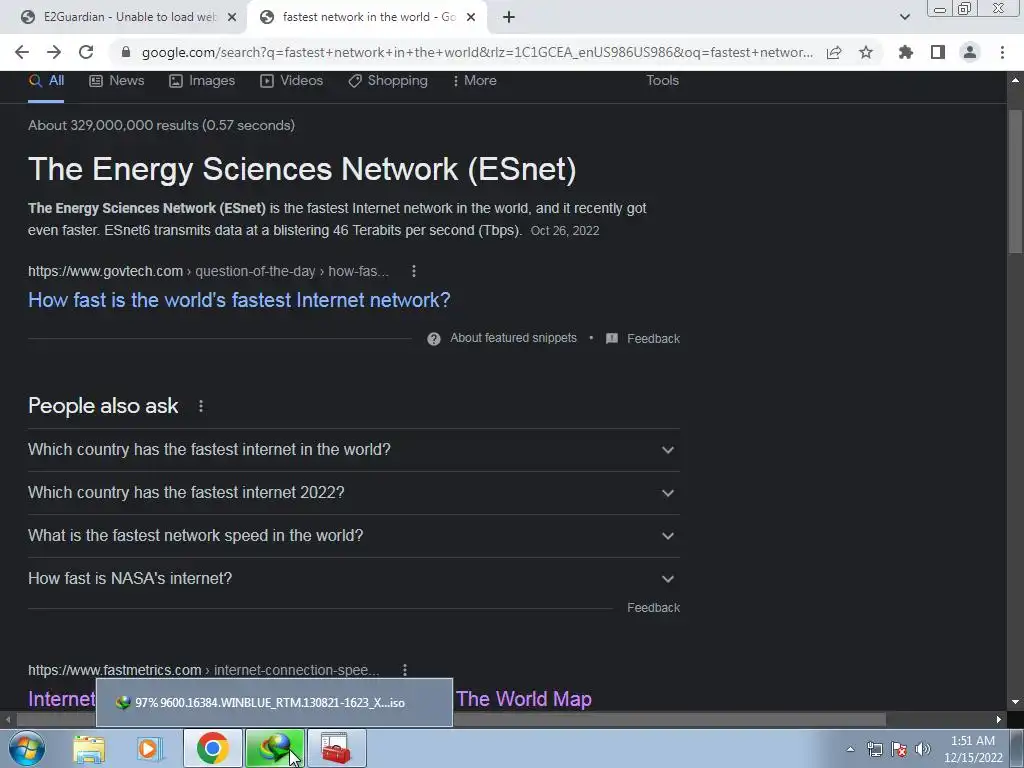The image size is (1024, 768).
Task: Open the Chrome three-dot menu
Action: point(1002,52)
